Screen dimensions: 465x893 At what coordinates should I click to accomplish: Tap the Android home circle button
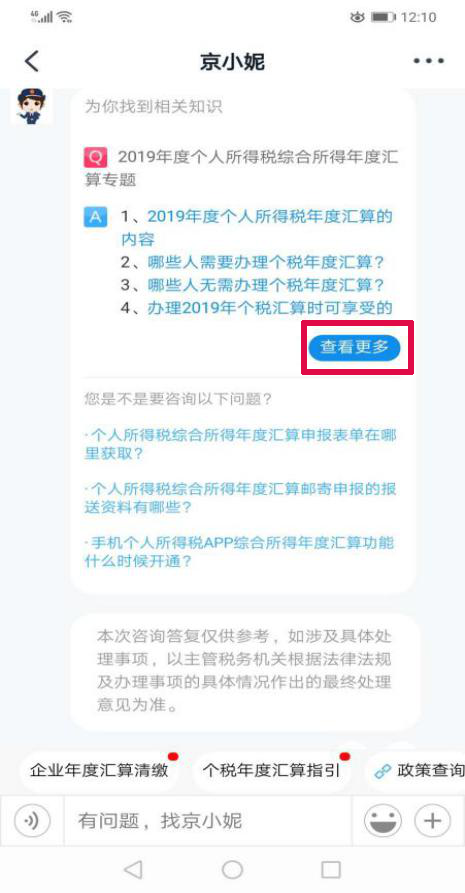click(x=232, y=870)
